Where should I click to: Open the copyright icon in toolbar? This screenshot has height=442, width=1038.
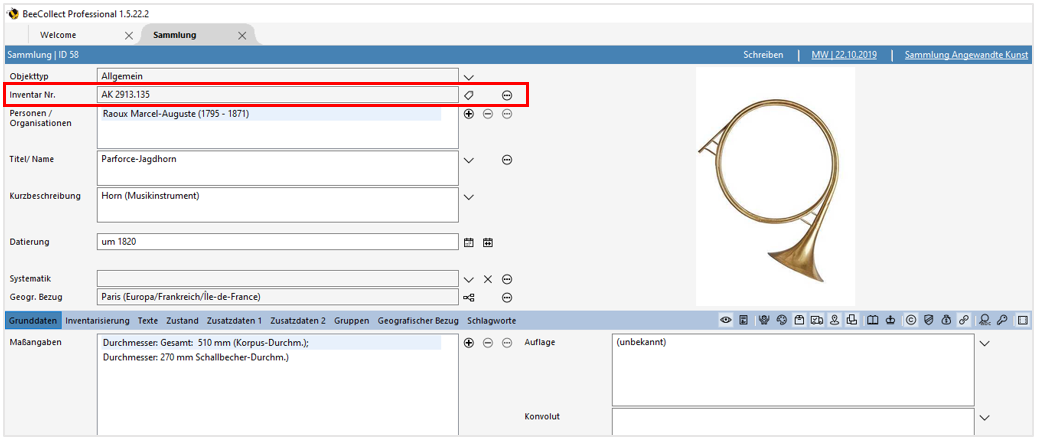[x=910, y=321]
